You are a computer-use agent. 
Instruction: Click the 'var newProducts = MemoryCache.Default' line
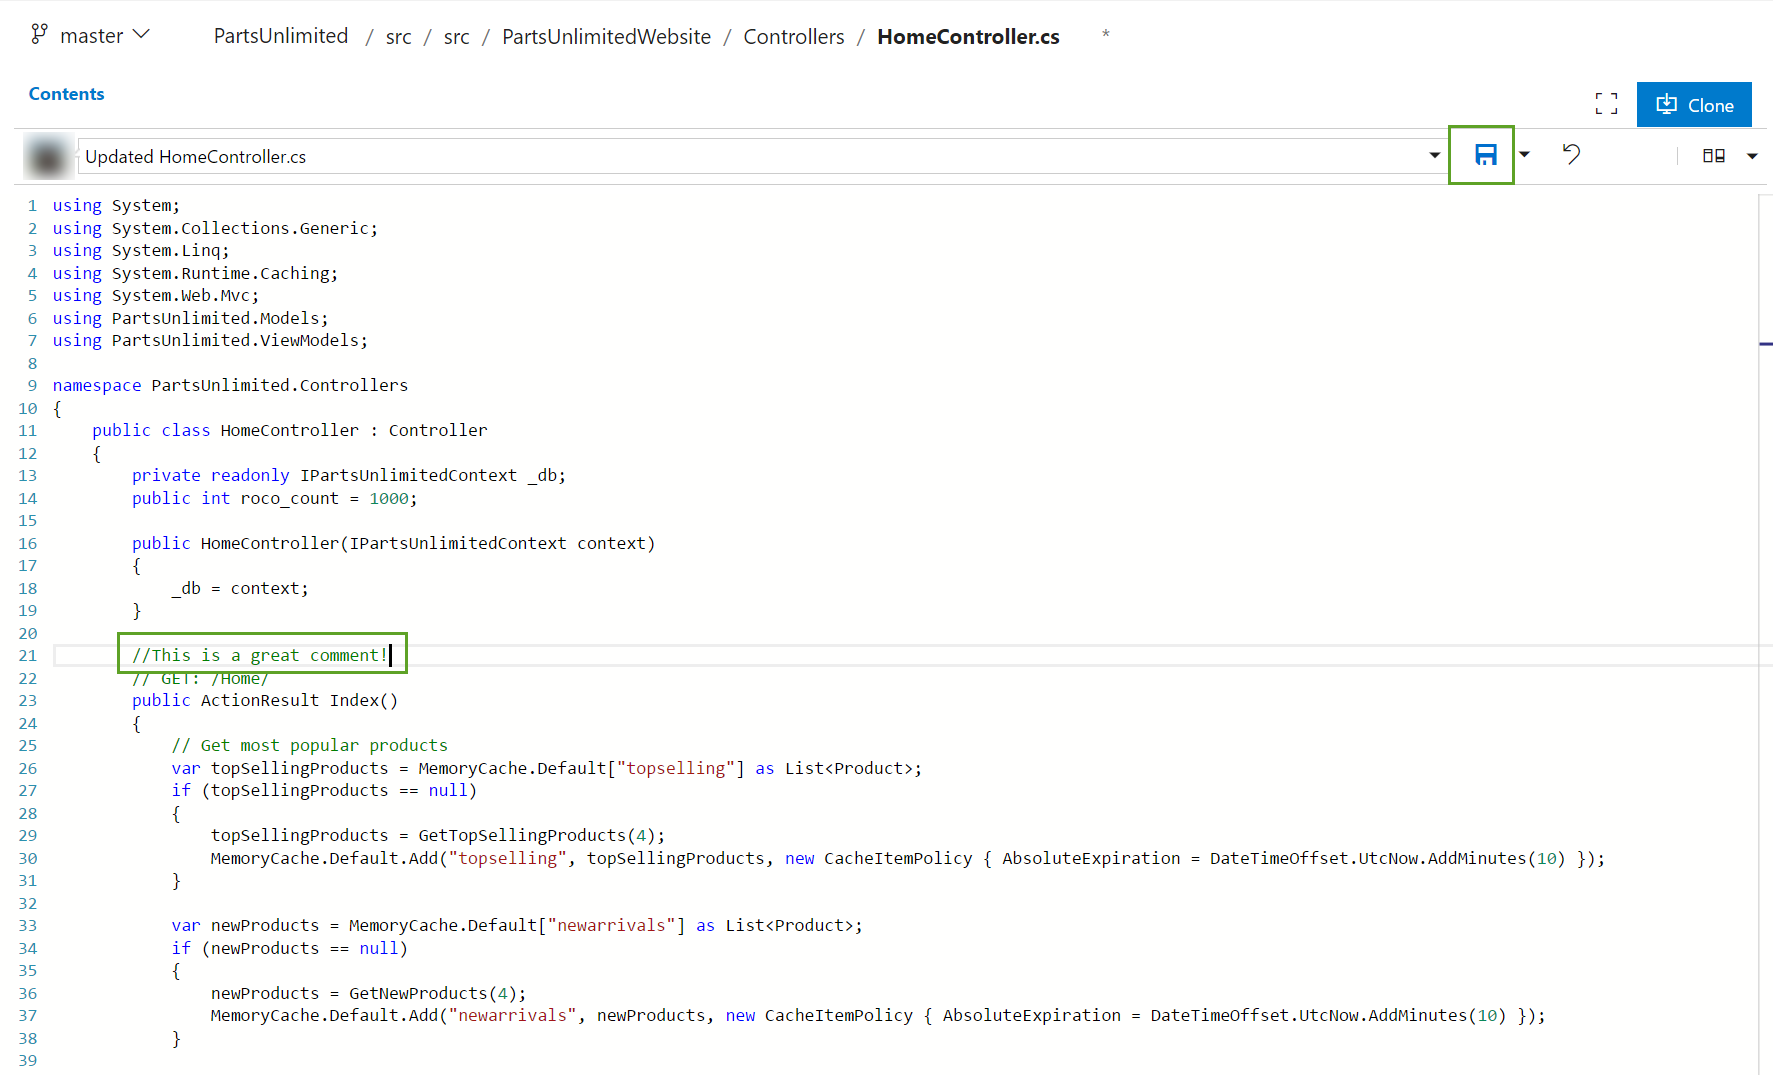click(x=517, y=925)
